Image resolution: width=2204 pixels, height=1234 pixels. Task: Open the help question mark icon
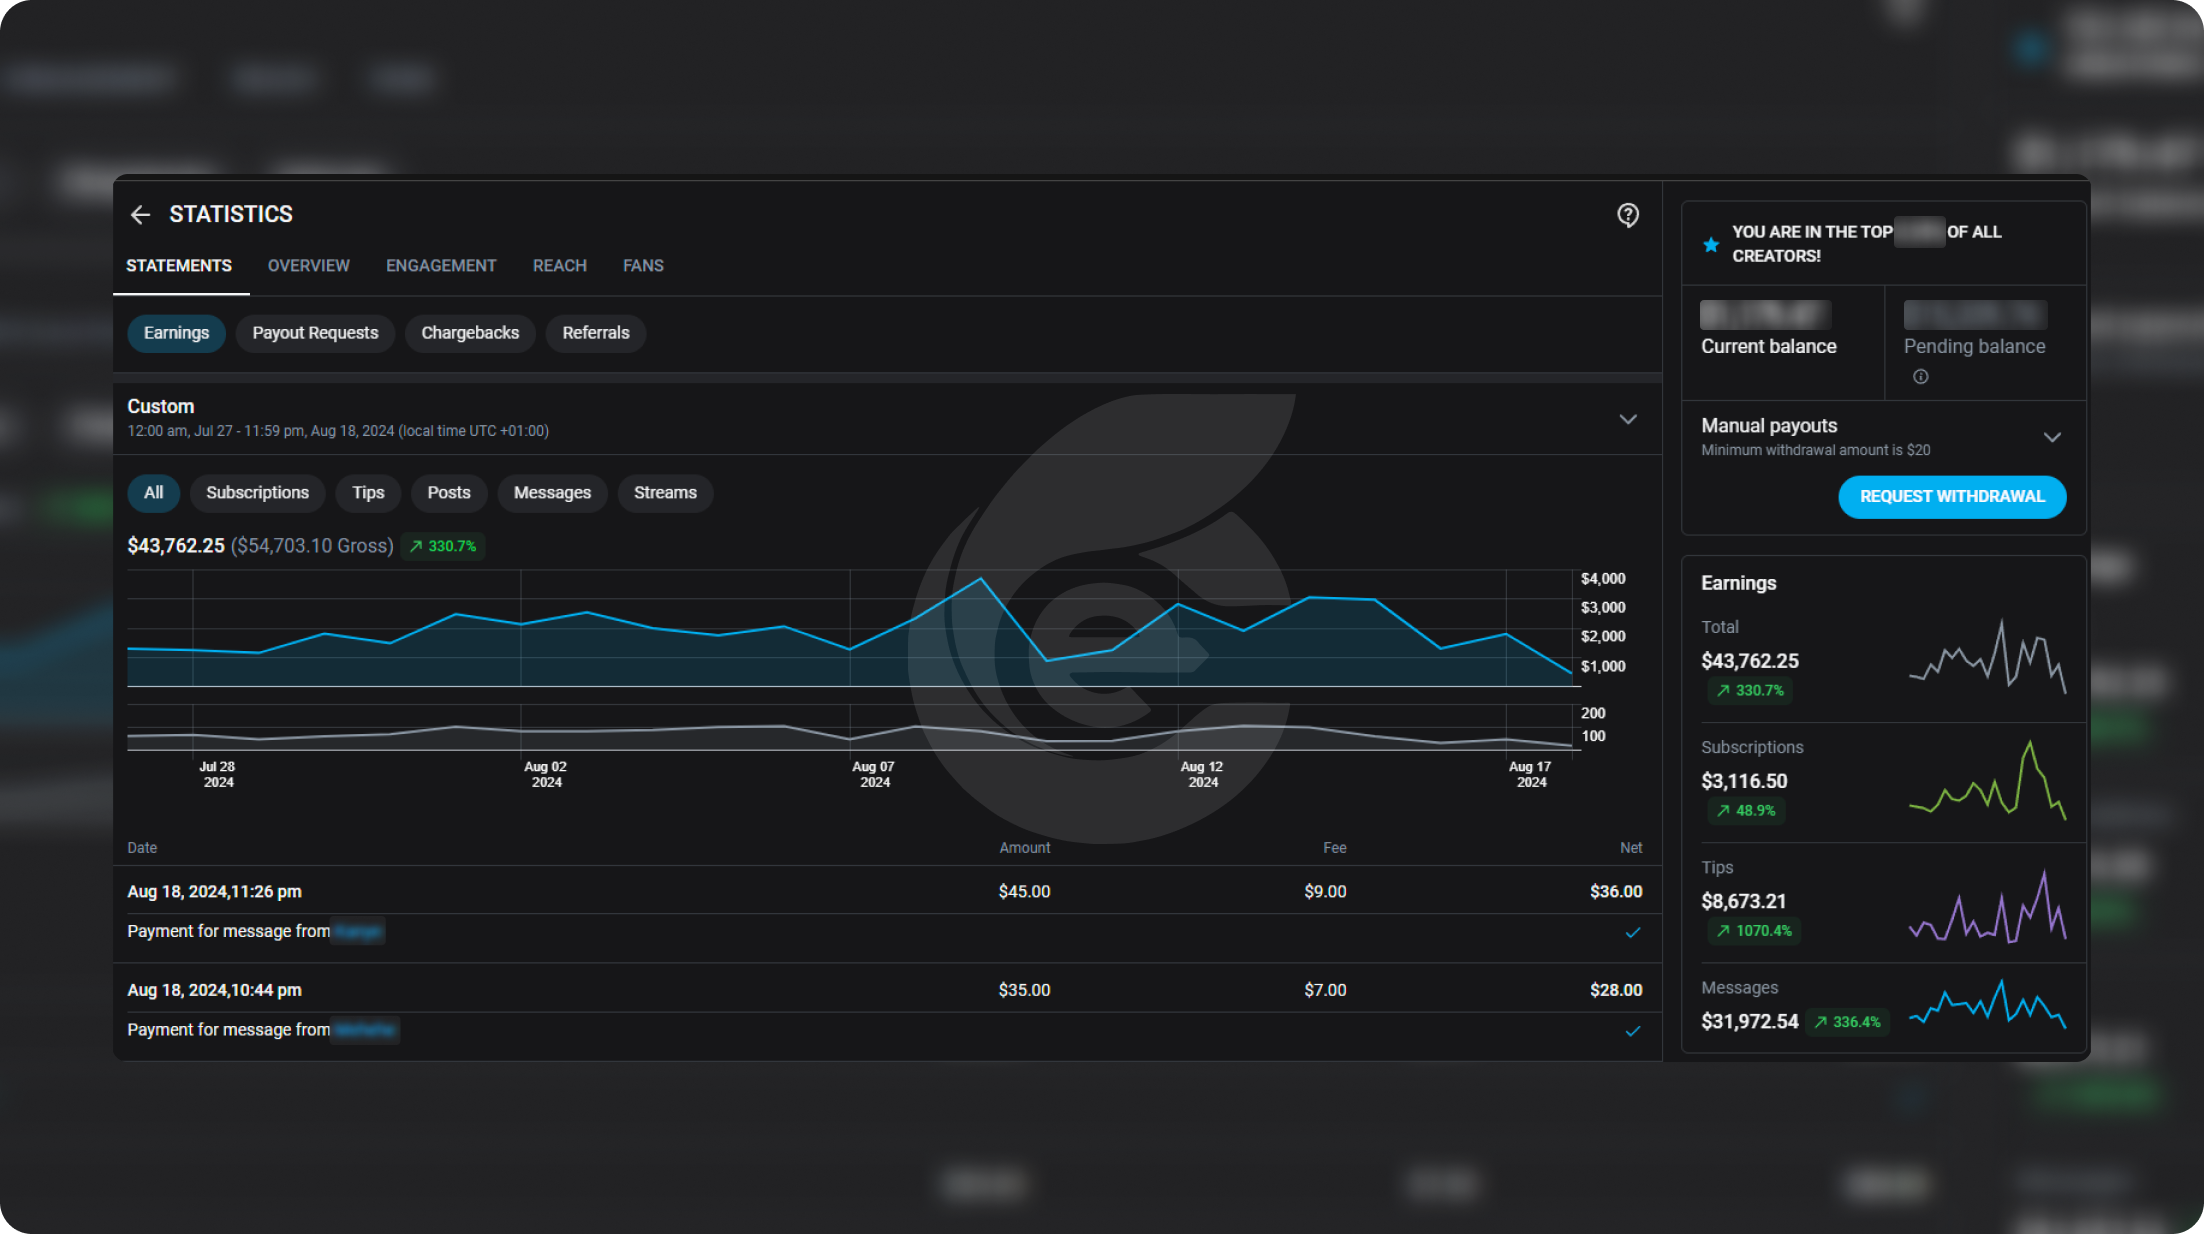(1628, 215)
